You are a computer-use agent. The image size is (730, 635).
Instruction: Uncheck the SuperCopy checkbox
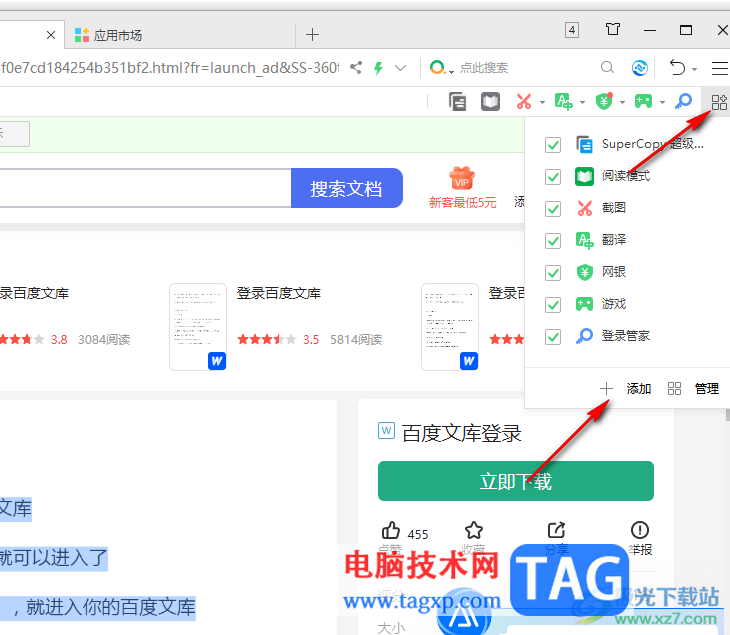click(x=553, y=145)
